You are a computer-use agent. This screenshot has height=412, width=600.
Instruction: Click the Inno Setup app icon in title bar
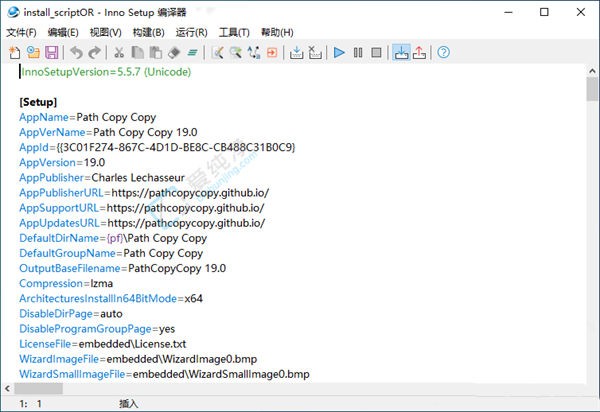pyautogui.click(x=13, y=12)
